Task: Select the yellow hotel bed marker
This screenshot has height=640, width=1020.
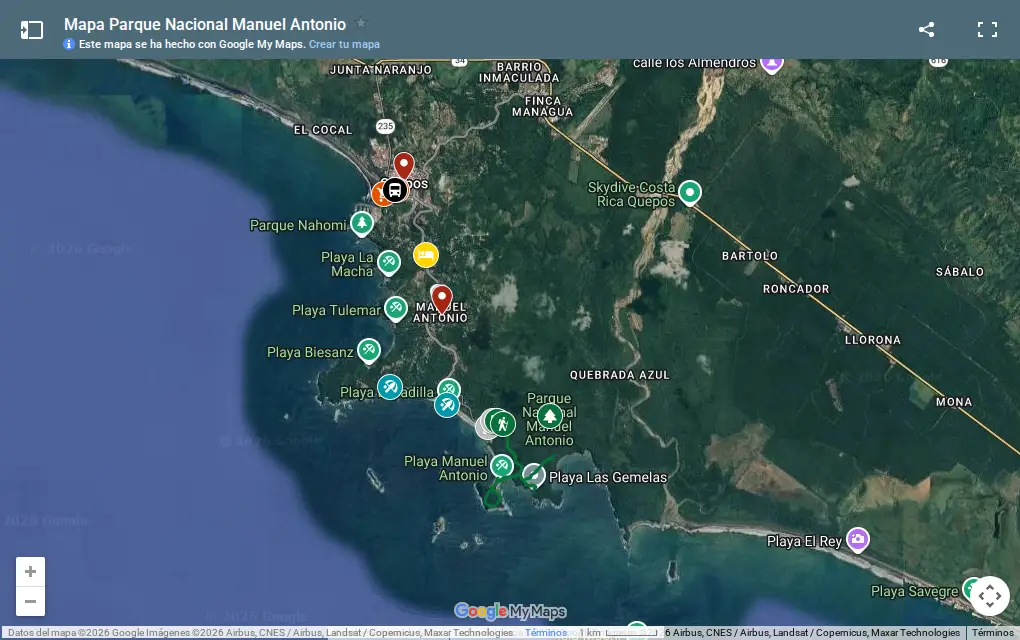Action: click(425, 255)
